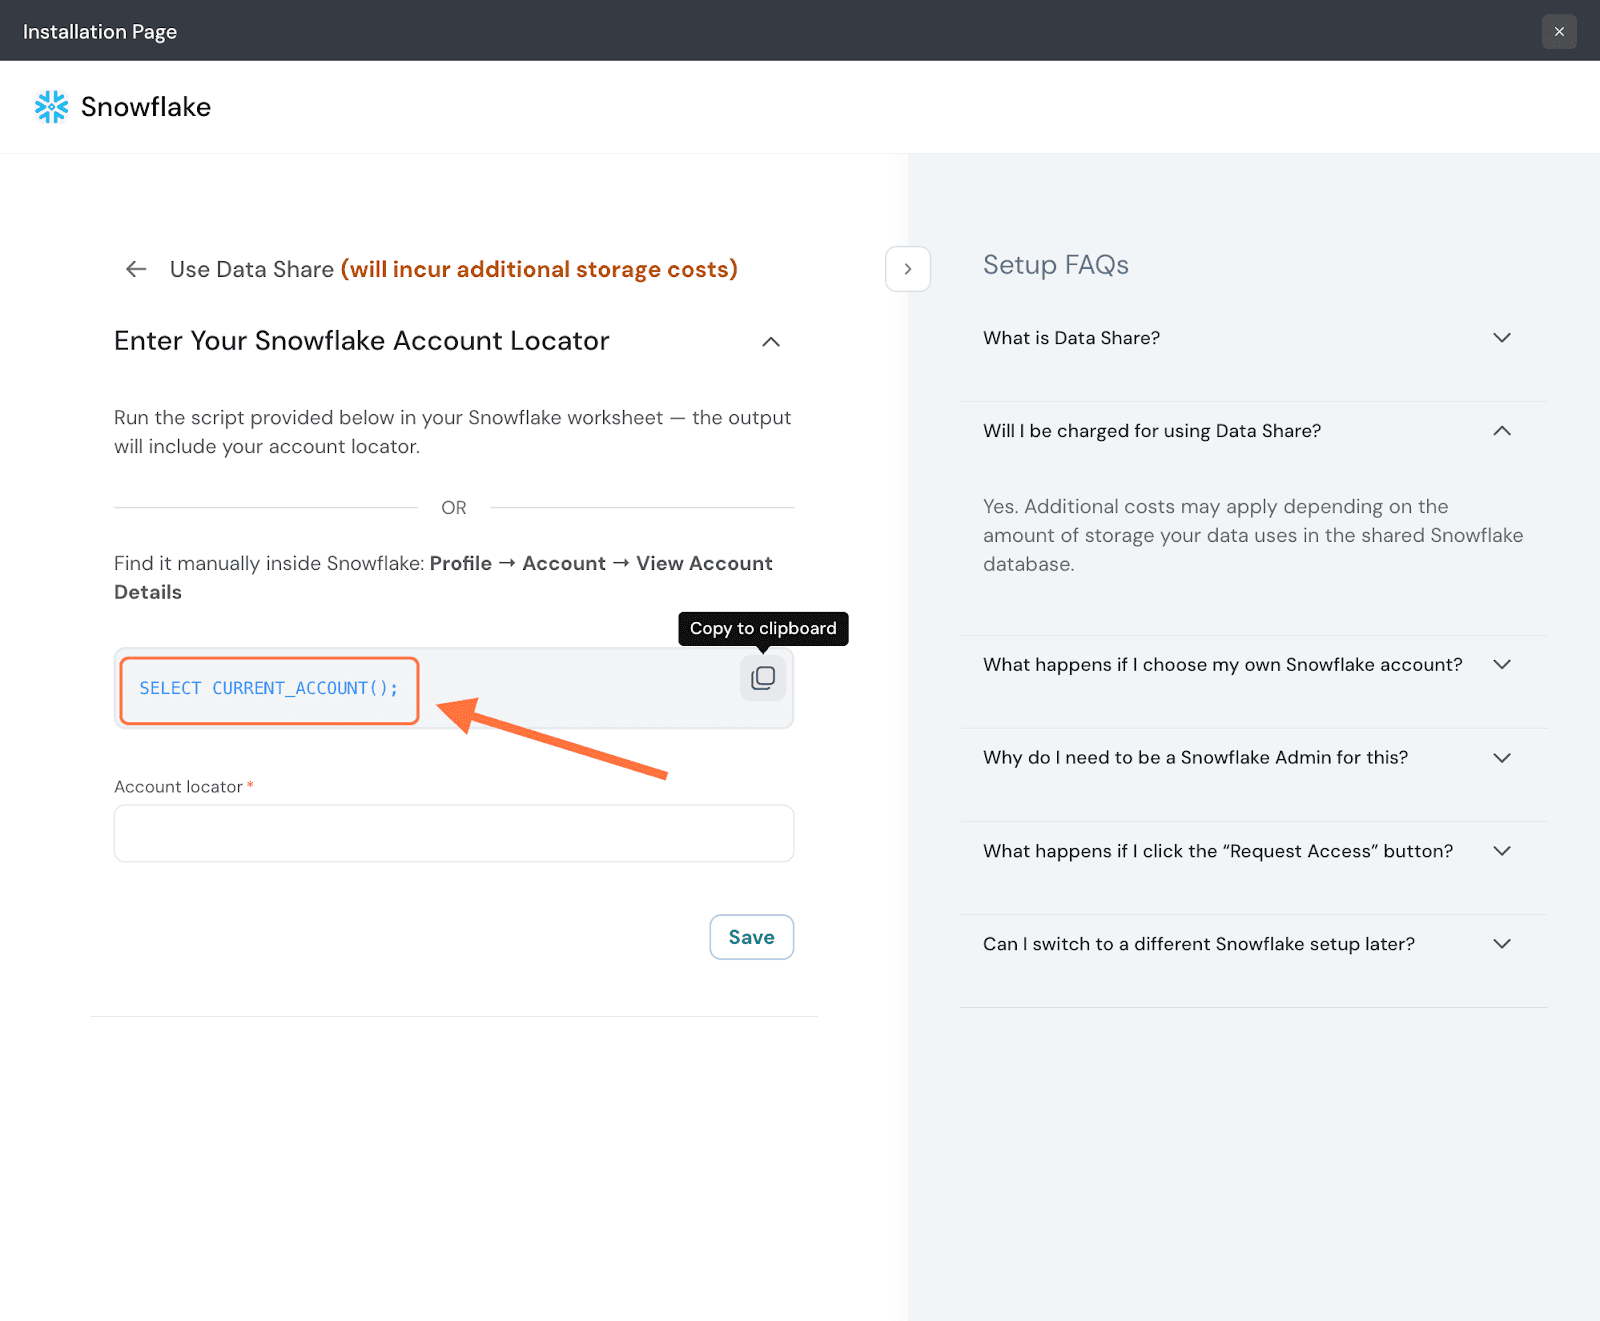The image size is (1600, 1321).
Task: Close the Installation Page dialog
Action: pos(1559,31)
